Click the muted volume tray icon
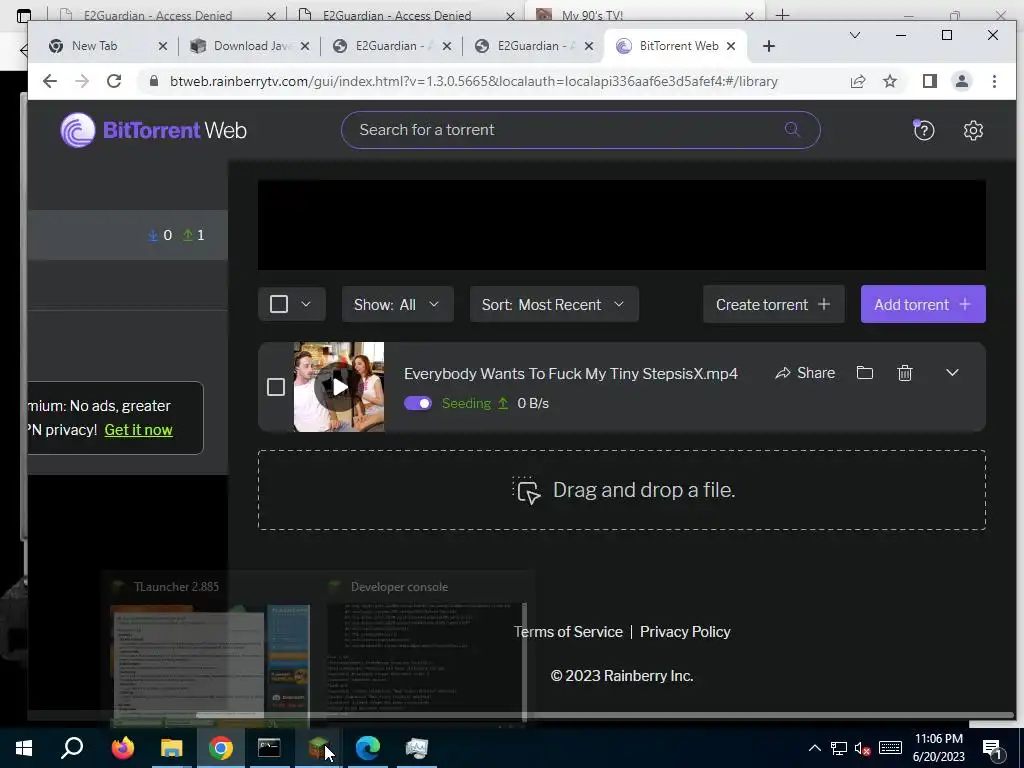Viewport: 1024px width, 768px height. click(x=862, y=748)
